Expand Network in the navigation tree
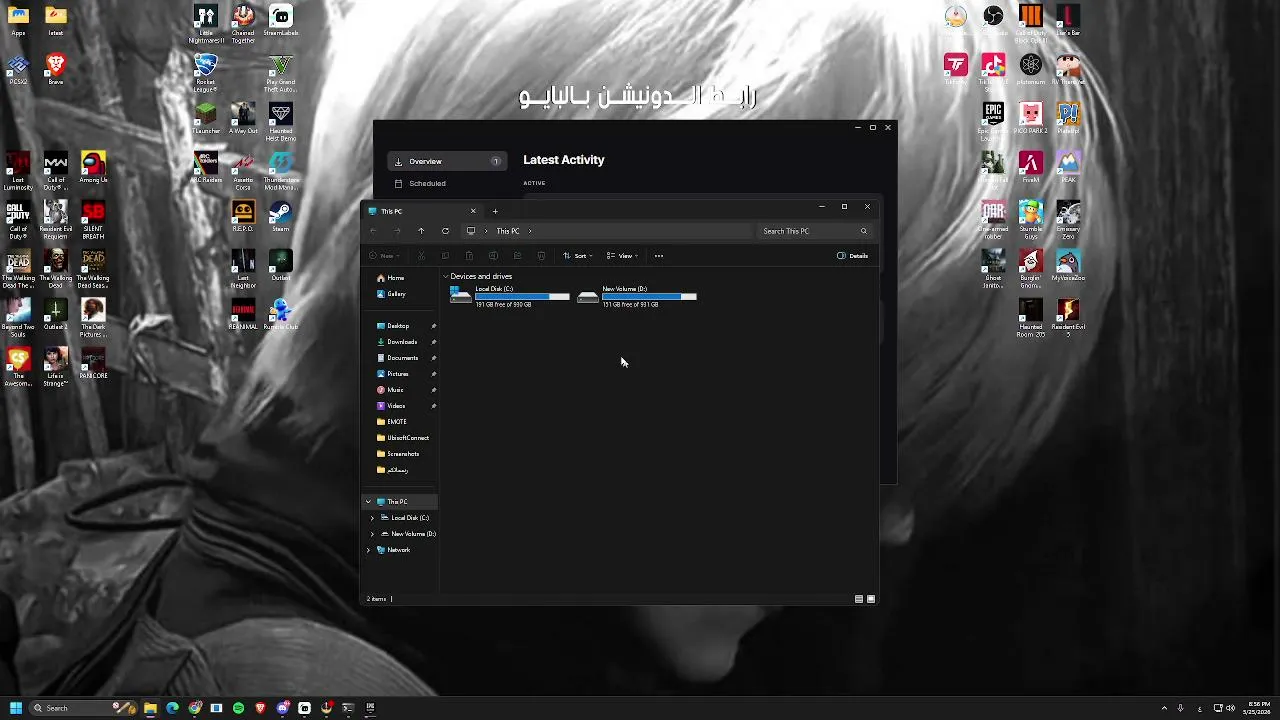Screen dimensions: 1280x720 [x=368, y=550]
